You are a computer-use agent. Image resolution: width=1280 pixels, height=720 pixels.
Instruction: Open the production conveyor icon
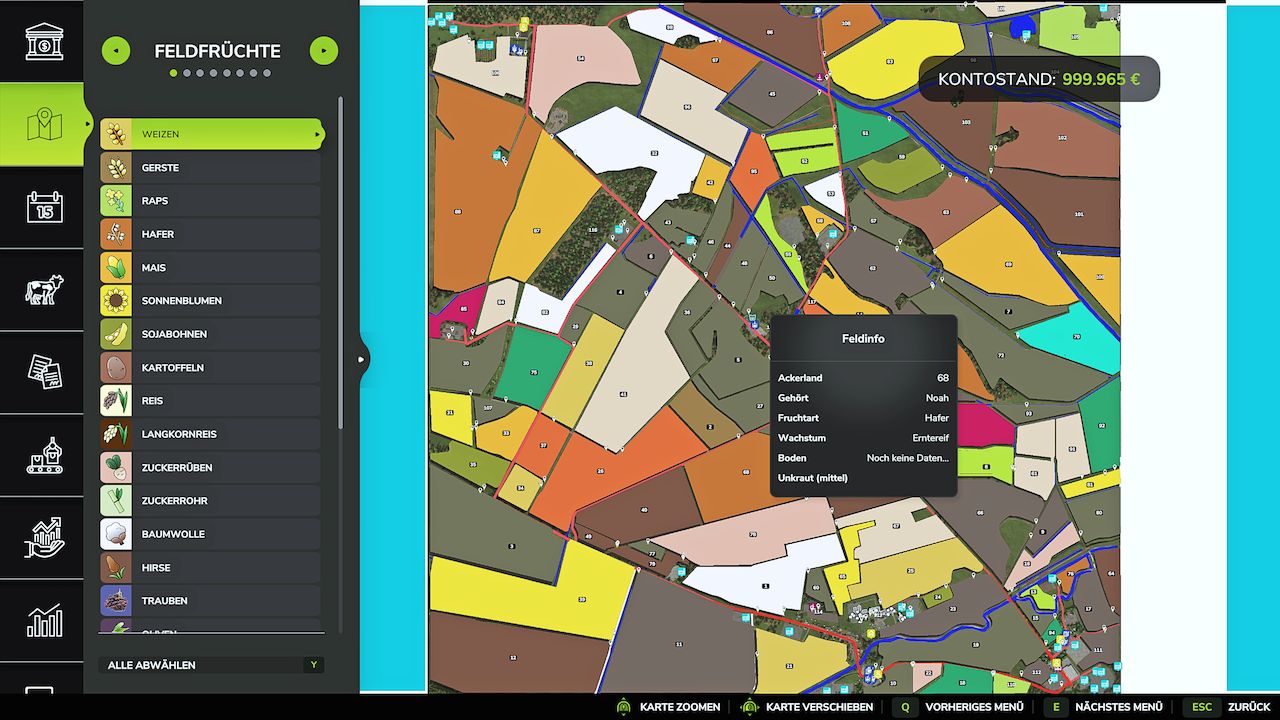tap(41, 455)
